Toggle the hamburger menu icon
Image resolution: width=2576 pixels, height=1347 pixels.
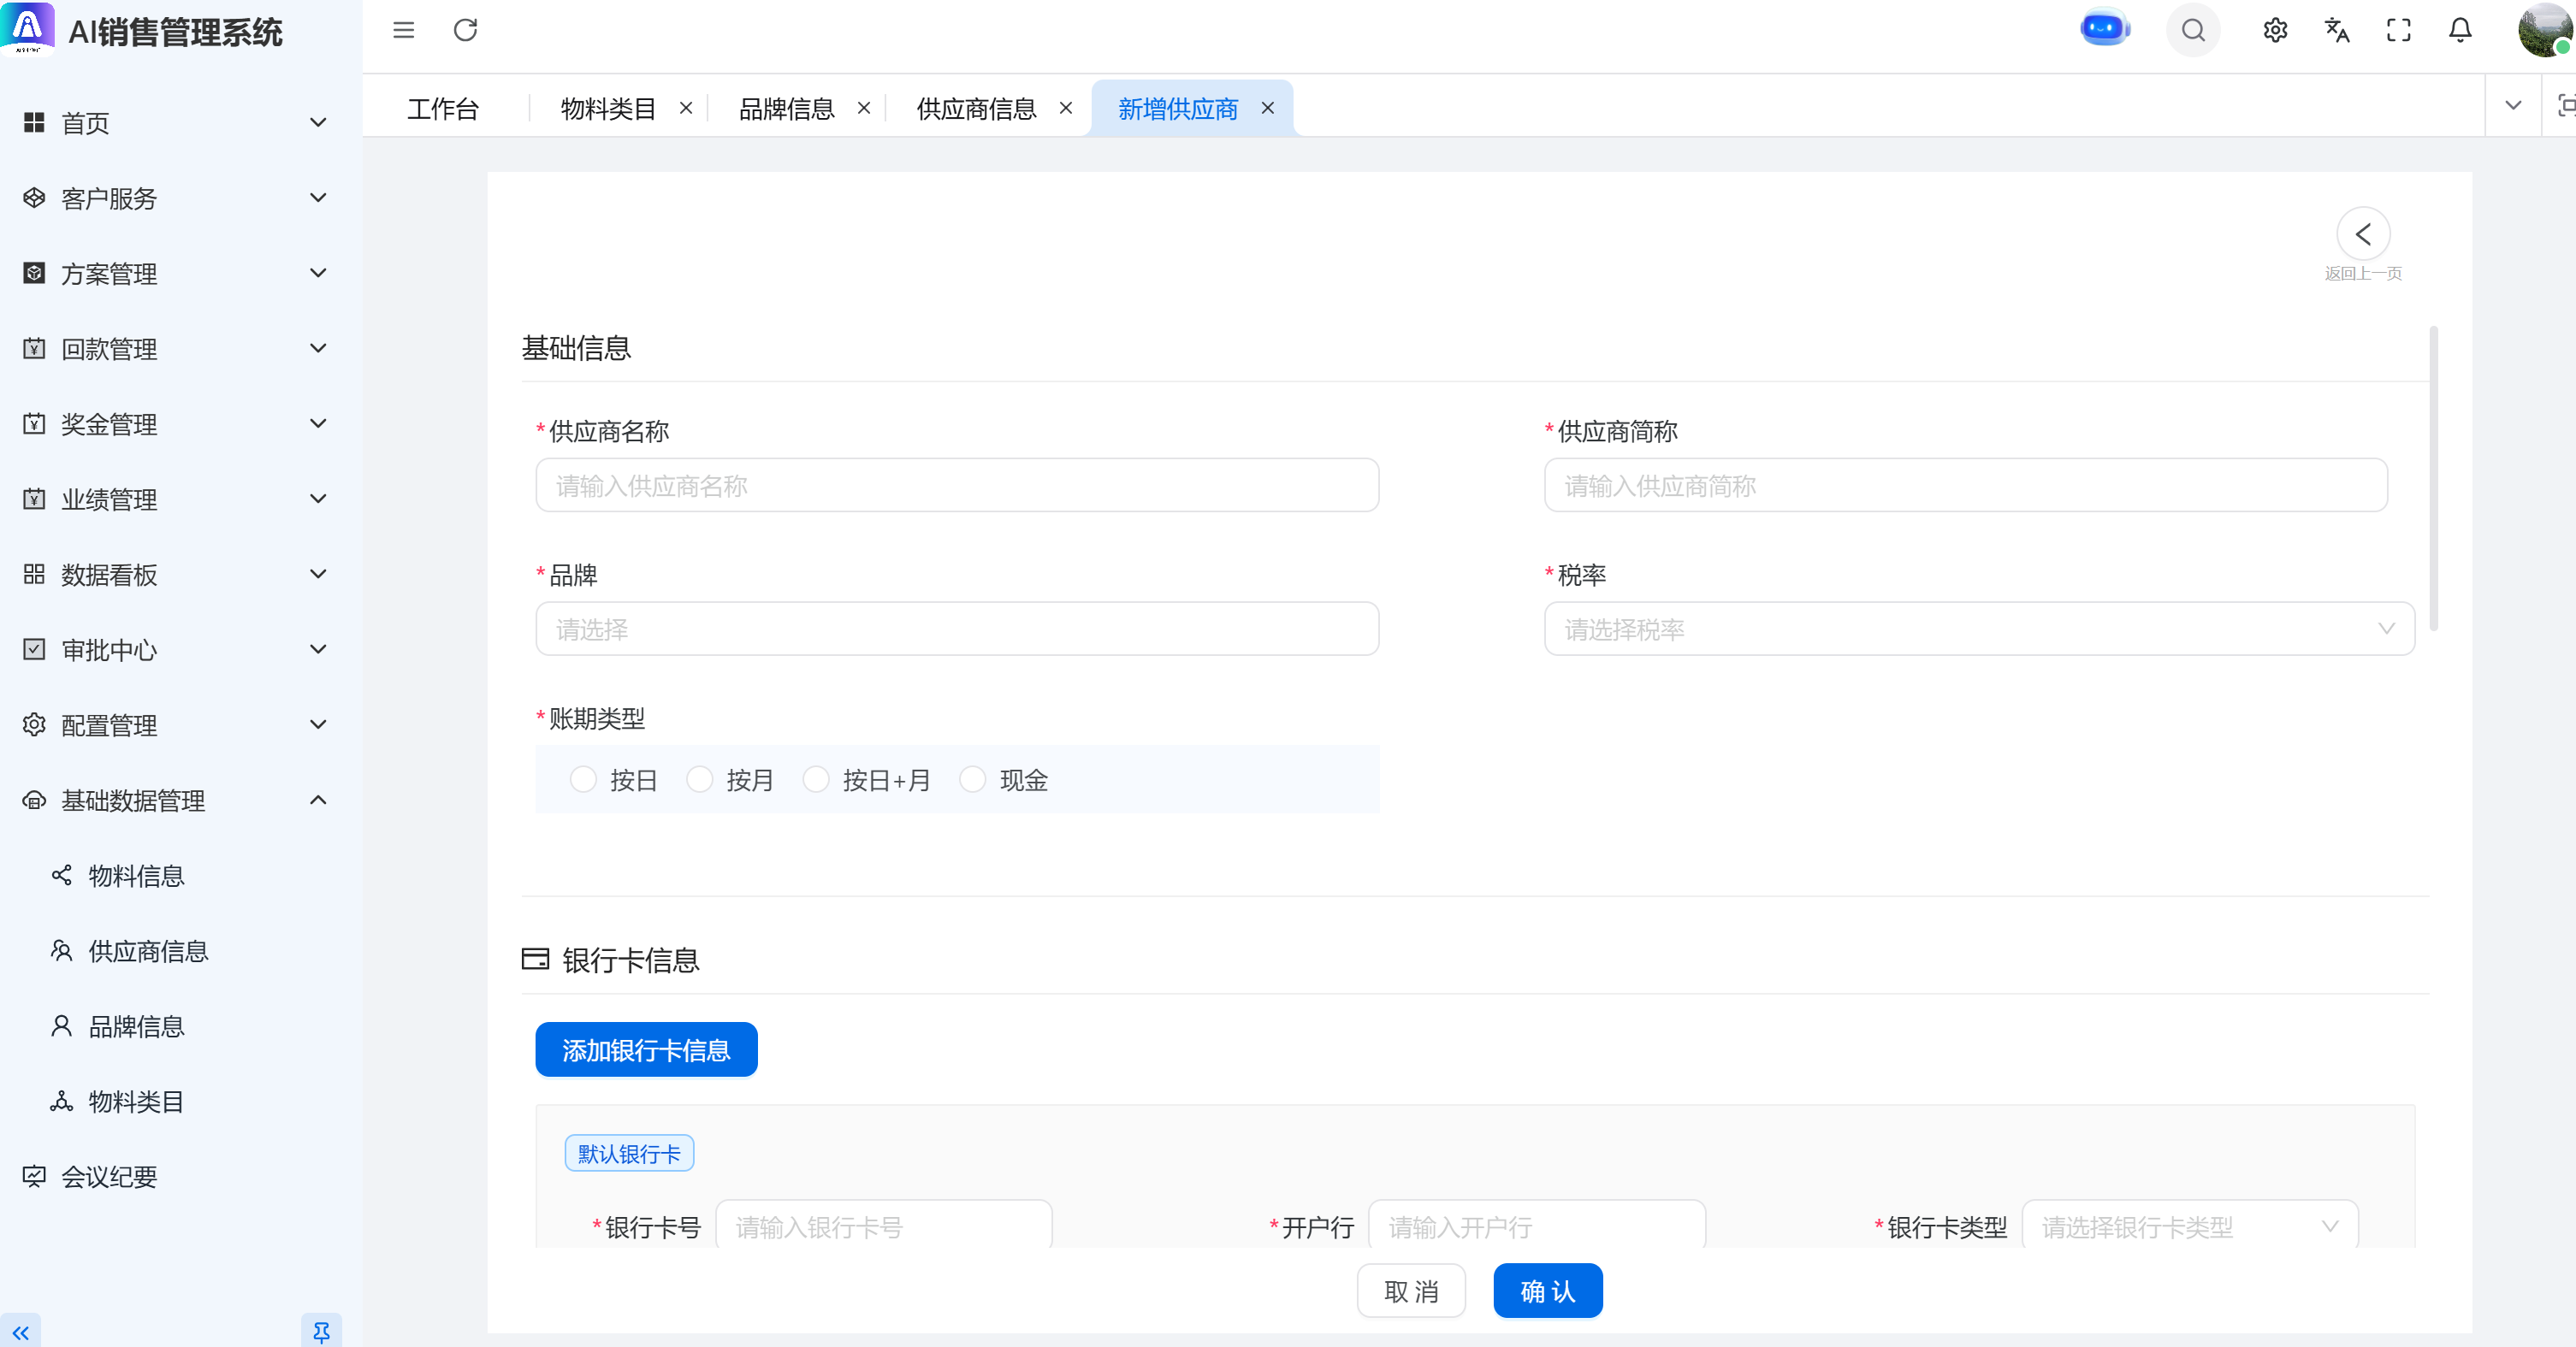coord(403,30)
